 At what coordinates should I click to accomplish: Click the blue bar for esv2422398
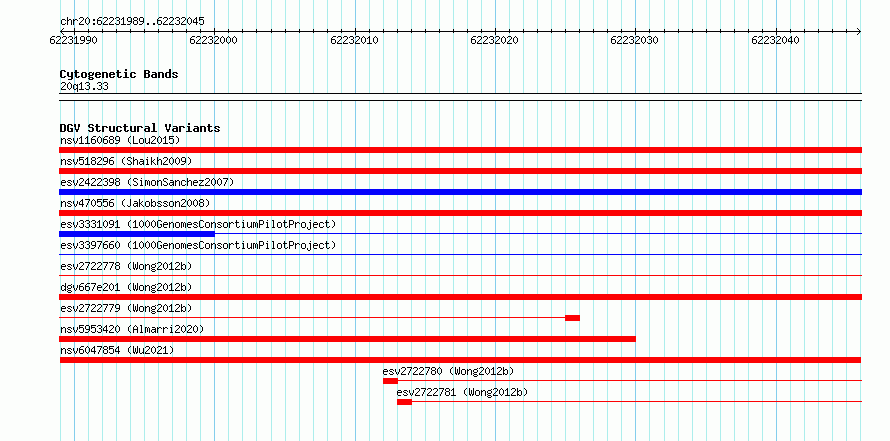460,192
